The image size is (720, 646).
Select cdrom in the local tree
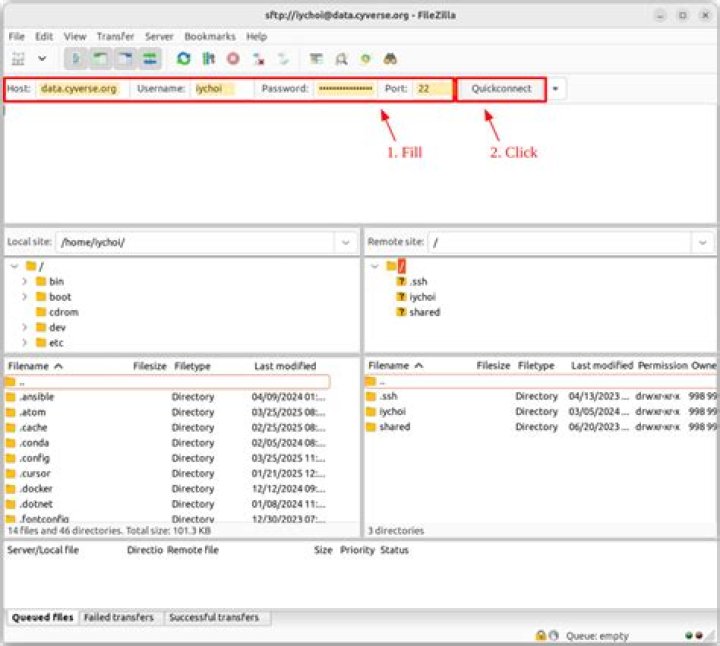[63, 312]
